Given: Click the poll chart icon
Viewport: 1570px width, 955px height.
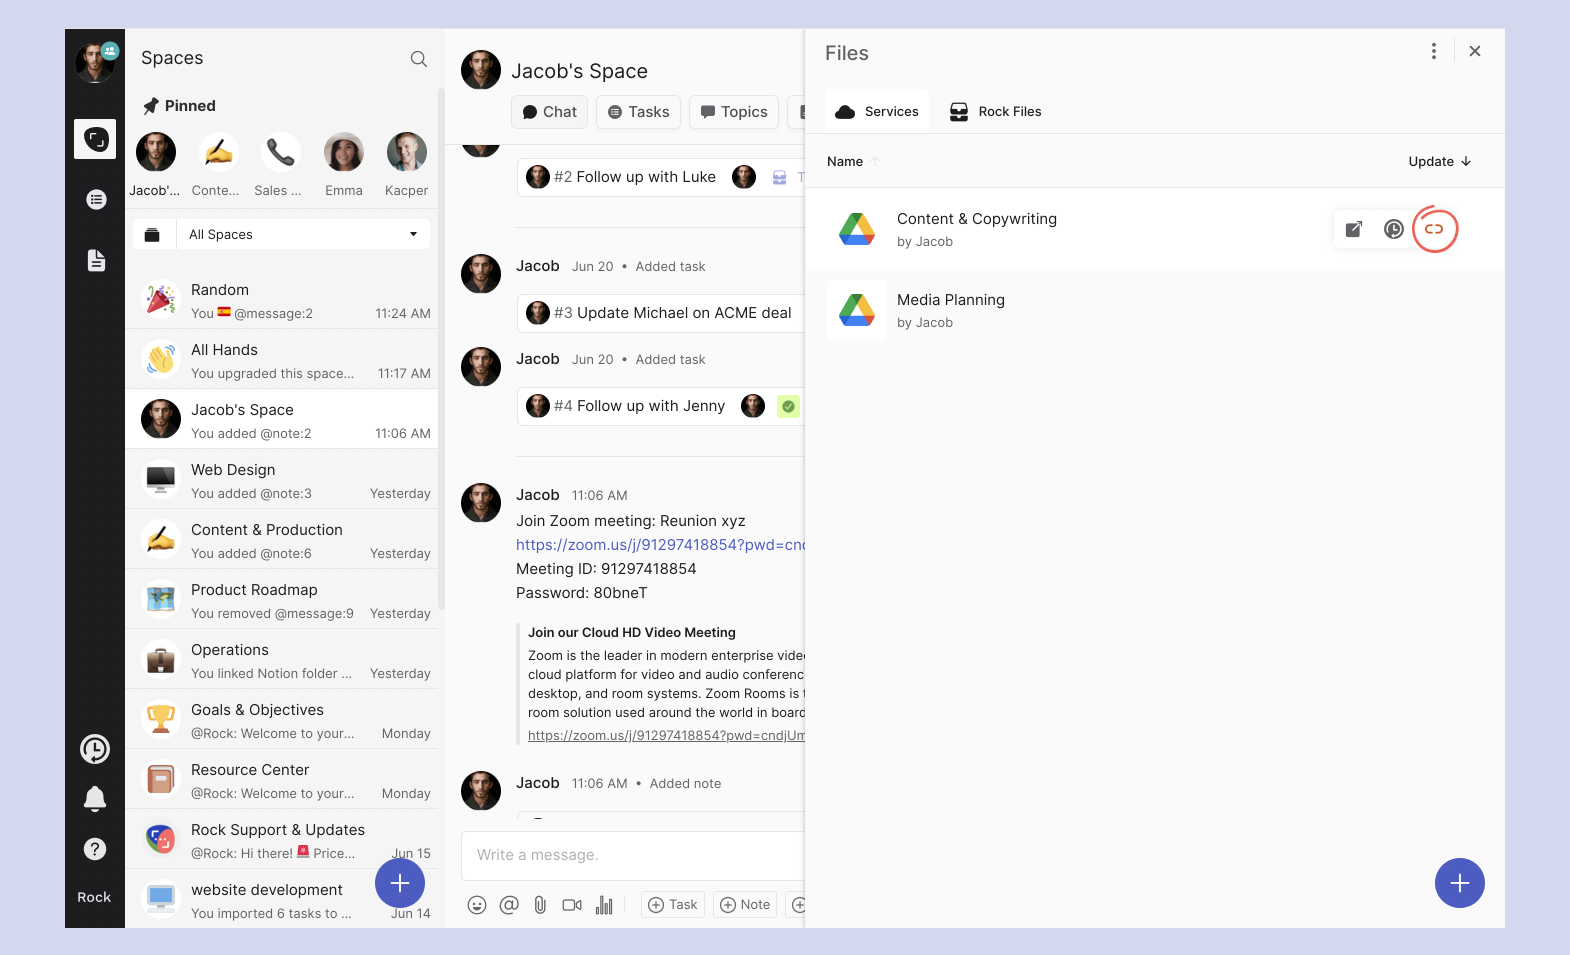Looking at the screenshot, I should tap(604, 905).
